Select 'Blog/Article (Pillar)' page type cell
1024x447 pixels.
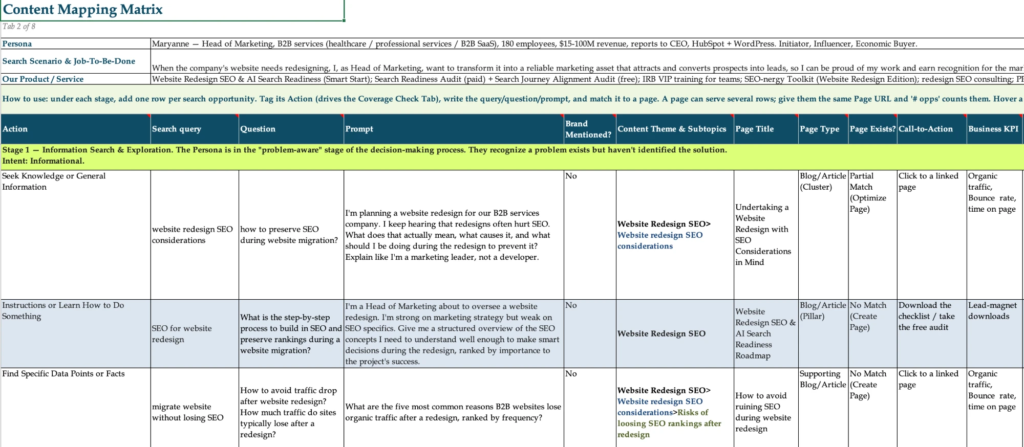coord(823,333)
